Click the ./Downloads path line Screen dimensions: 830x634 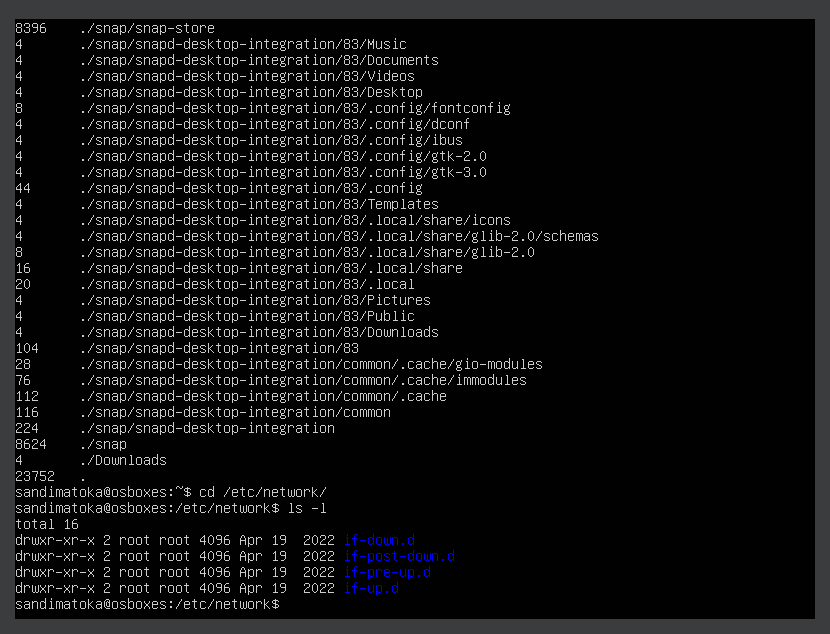(91, 460)
